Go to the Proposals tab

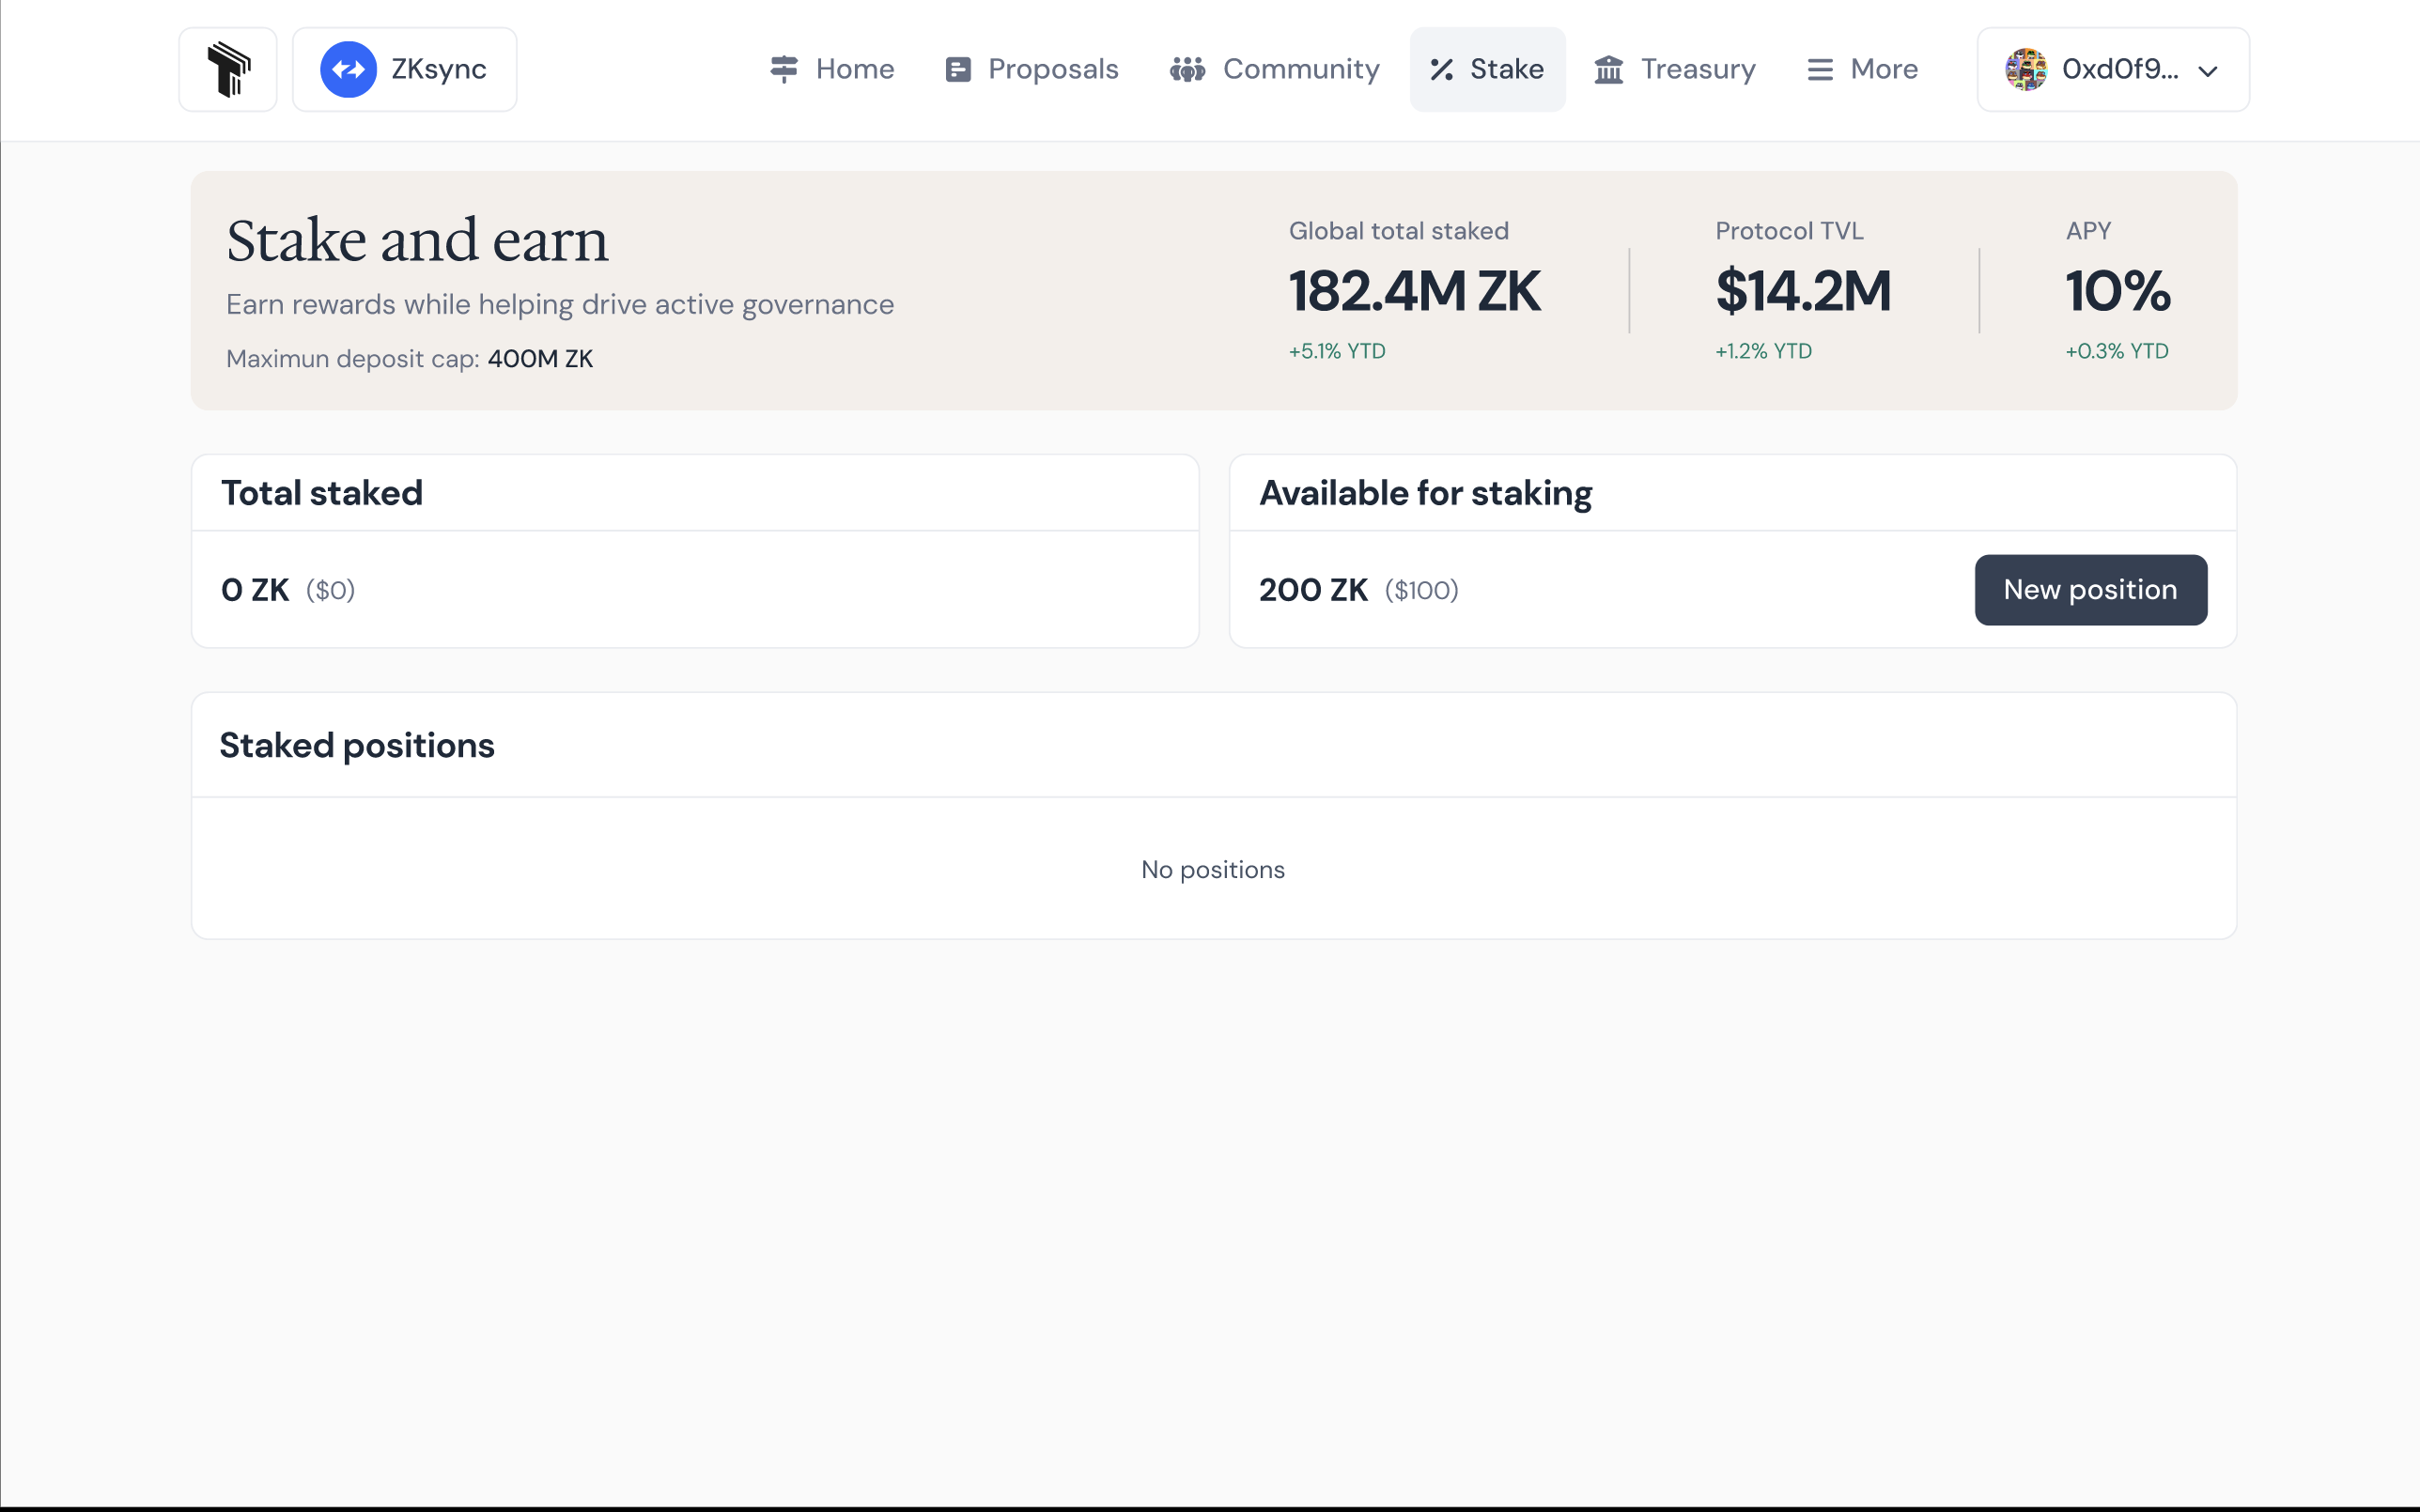[x=1032, y=69]
